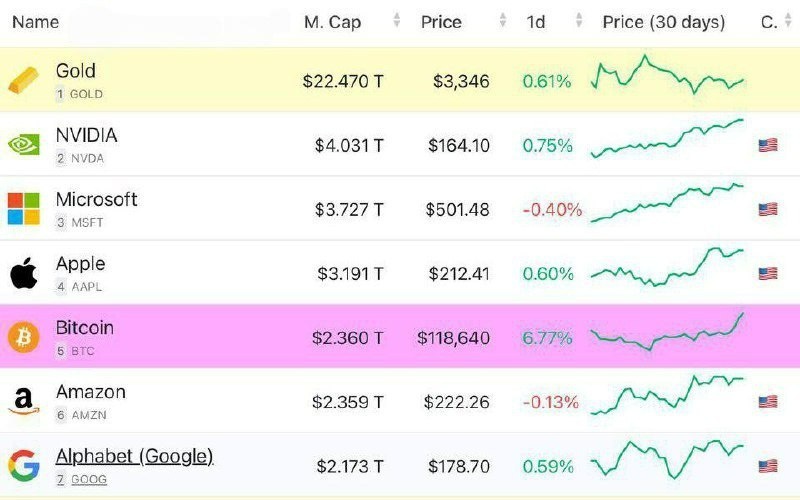Viewport: 800px width, 500px height.
Task: Click Microsoft's 30-day sparkline chart
Action: pos(667,203)
